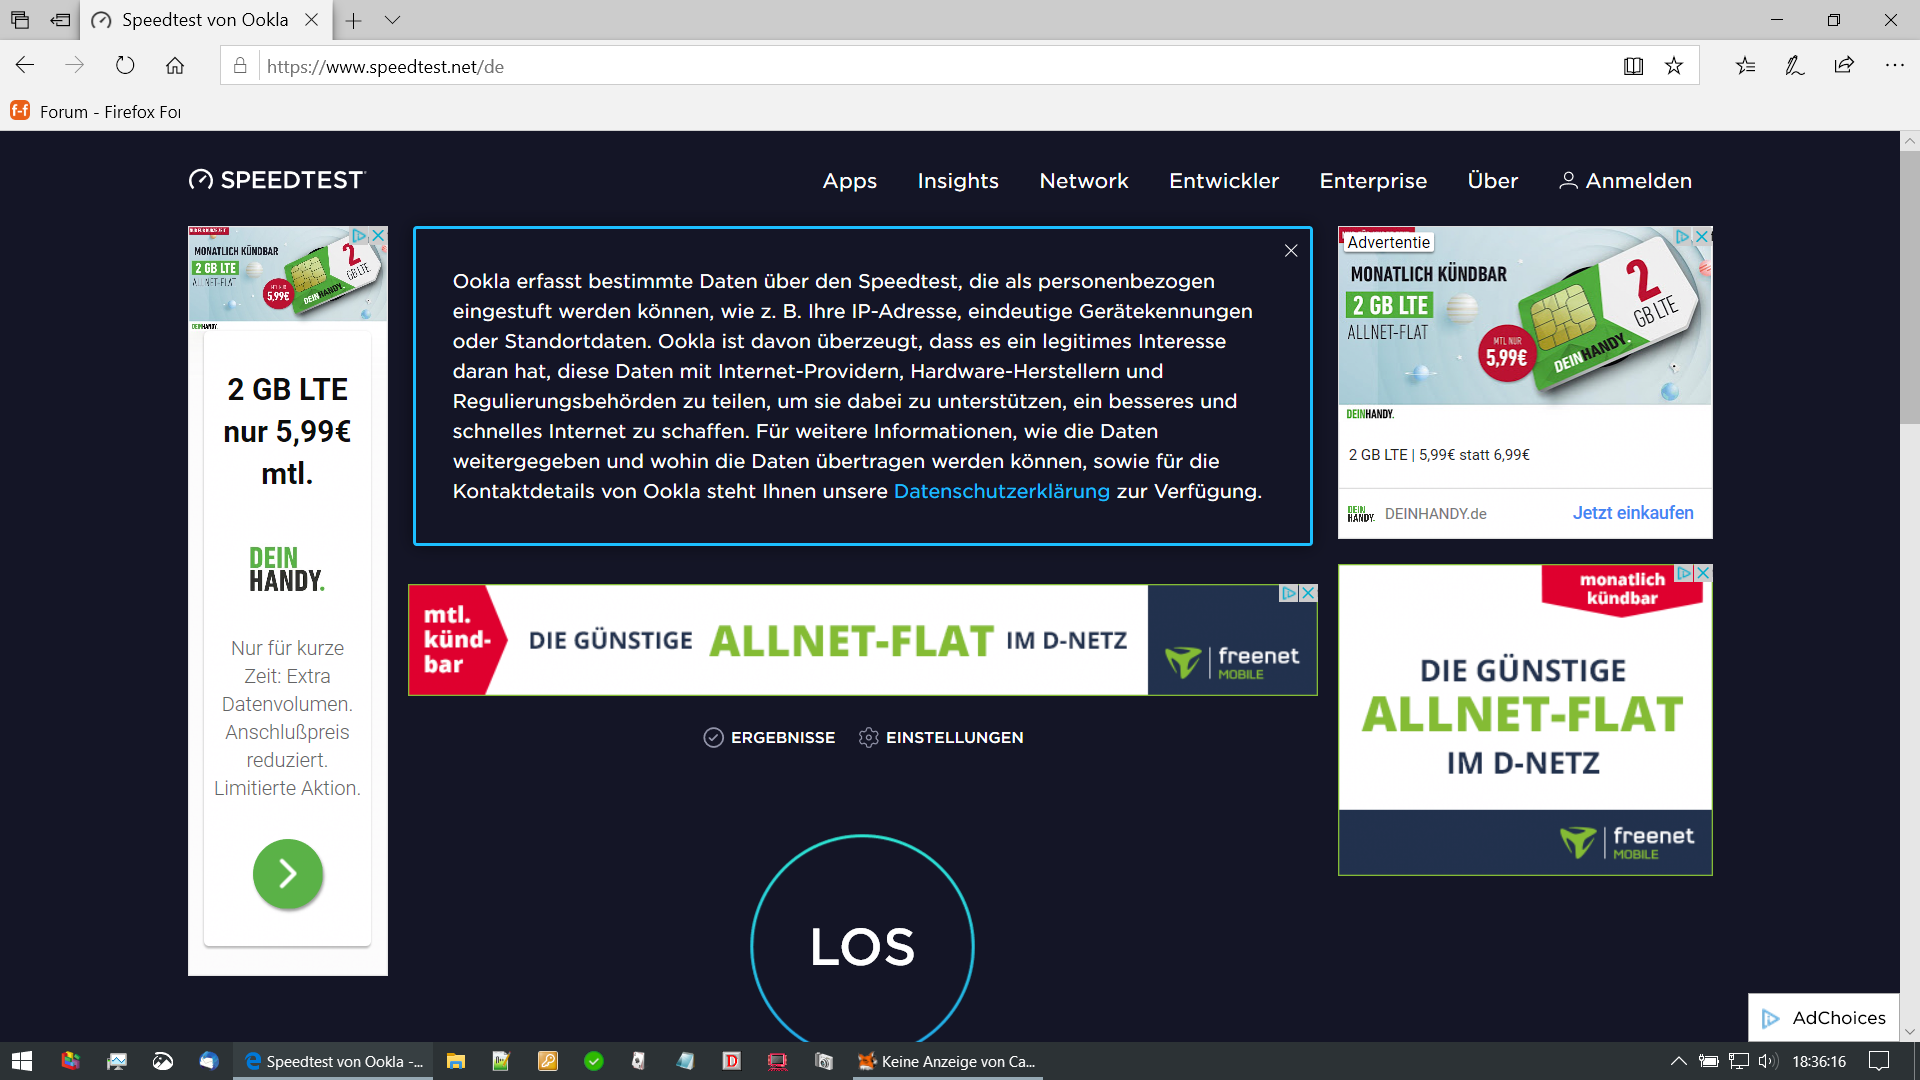Screen dimensions: 1920x1080
Task: Click the Home icon in toolbar
Action: [175, 66]
